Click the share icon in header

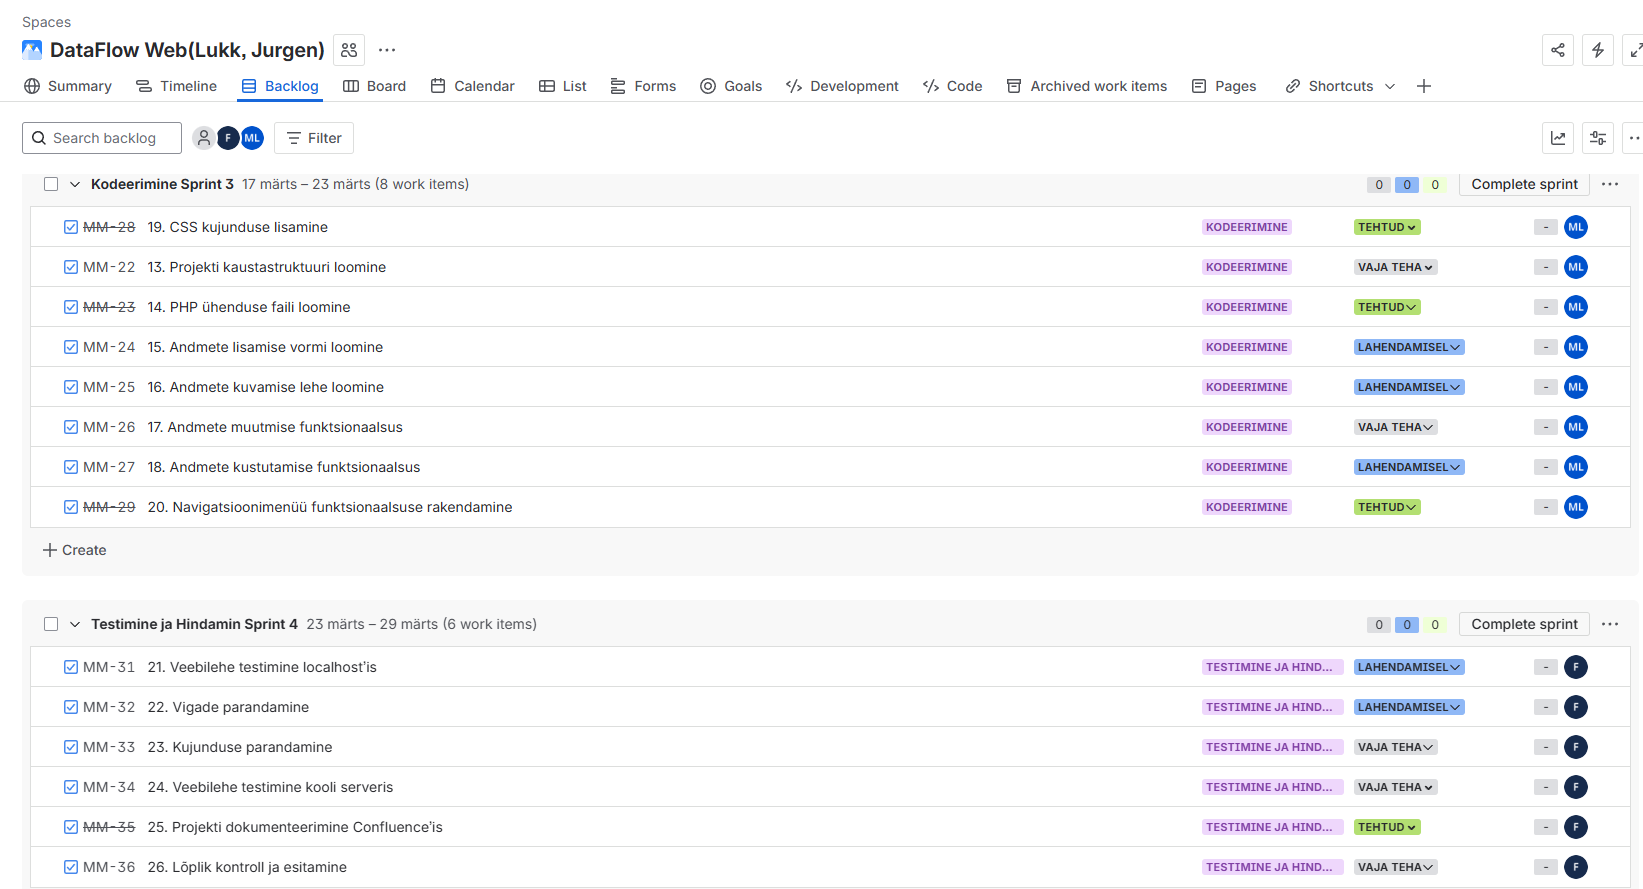[x=1557, y=50]
